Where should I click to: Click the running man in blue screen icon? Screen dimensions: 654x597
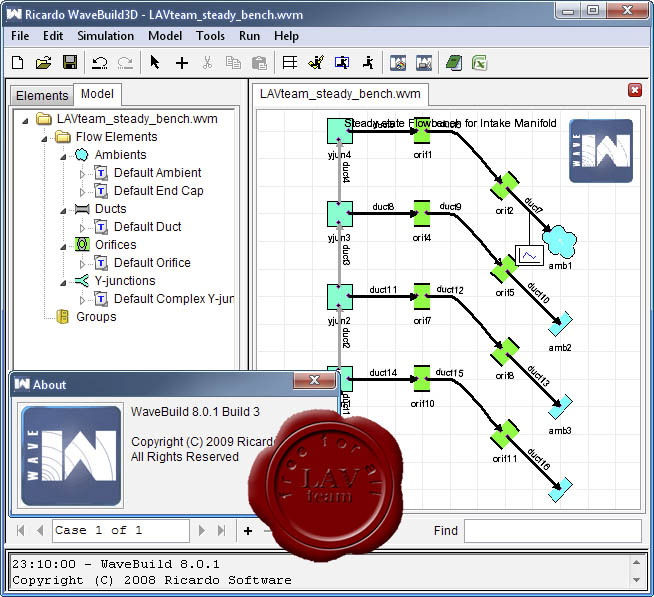coord(342,63)
